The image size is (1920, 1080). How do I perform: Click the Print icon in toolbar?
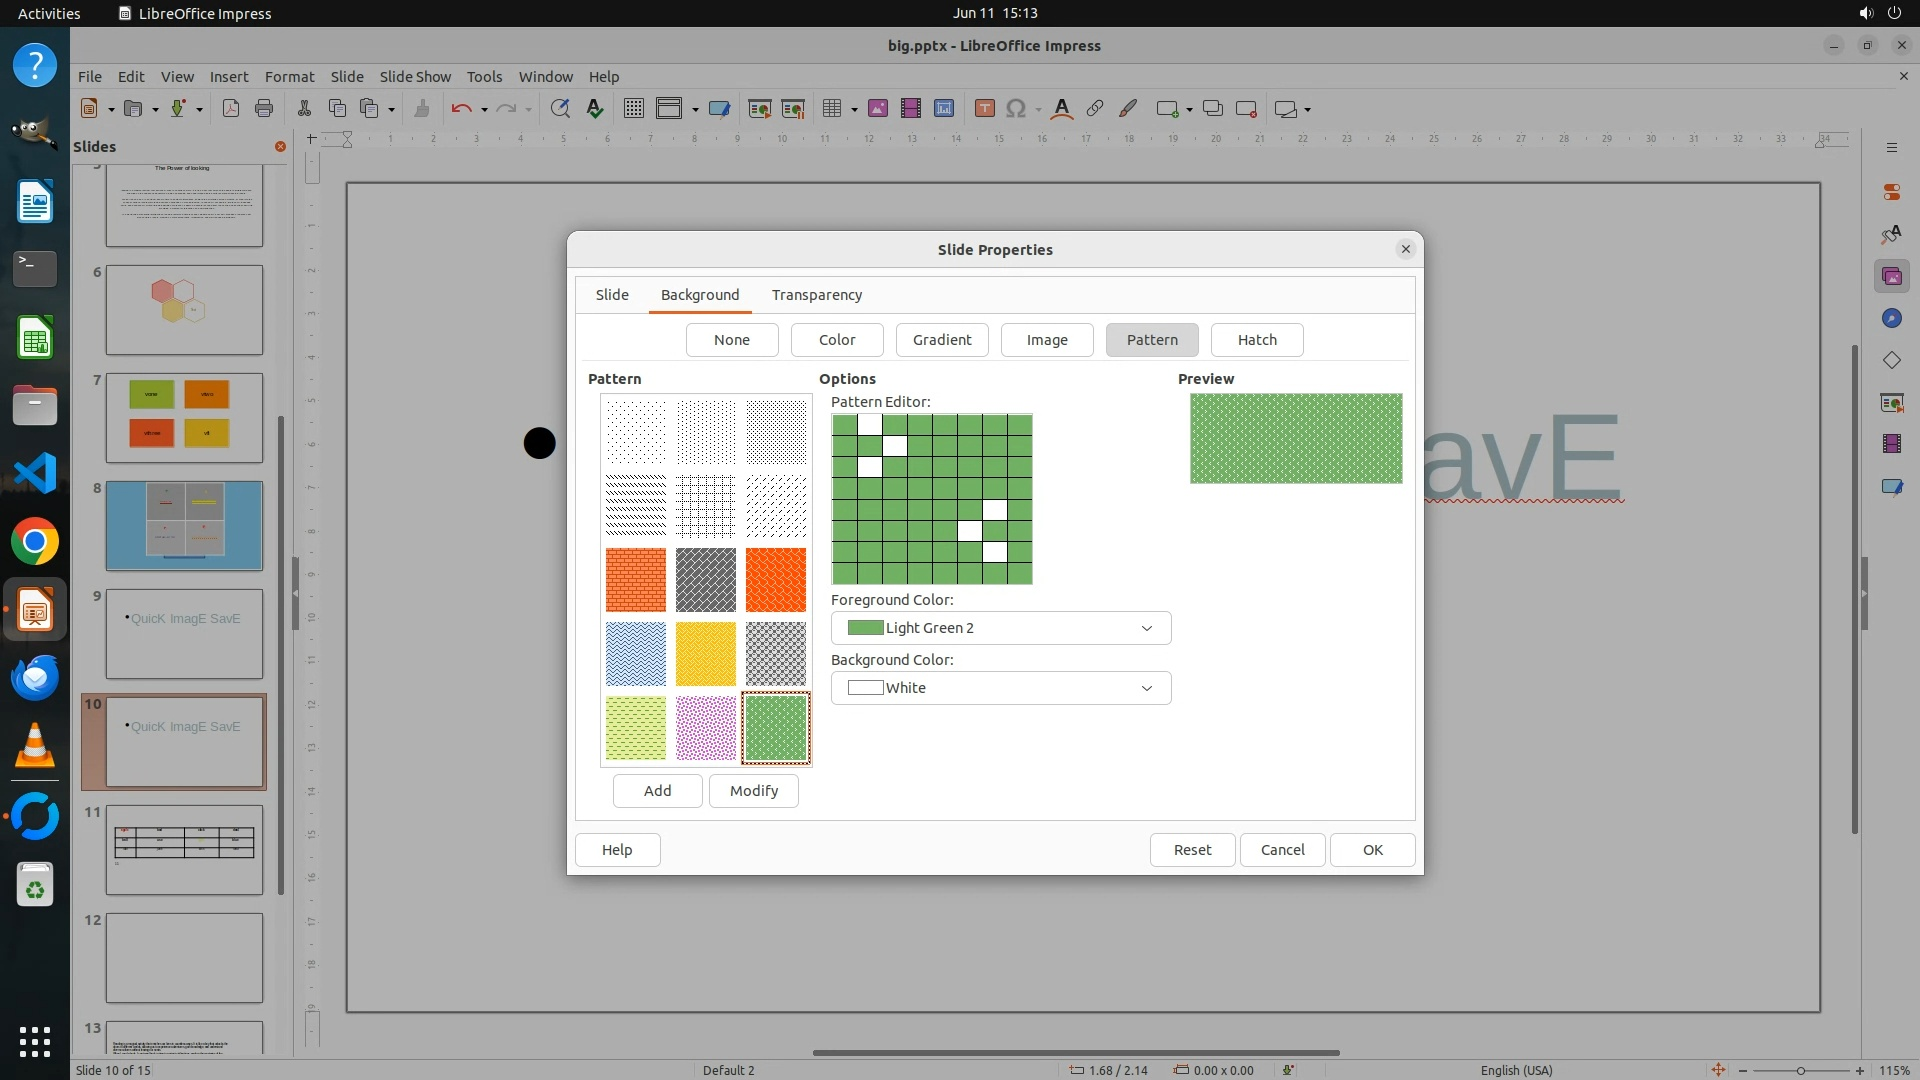coord(264,109)
